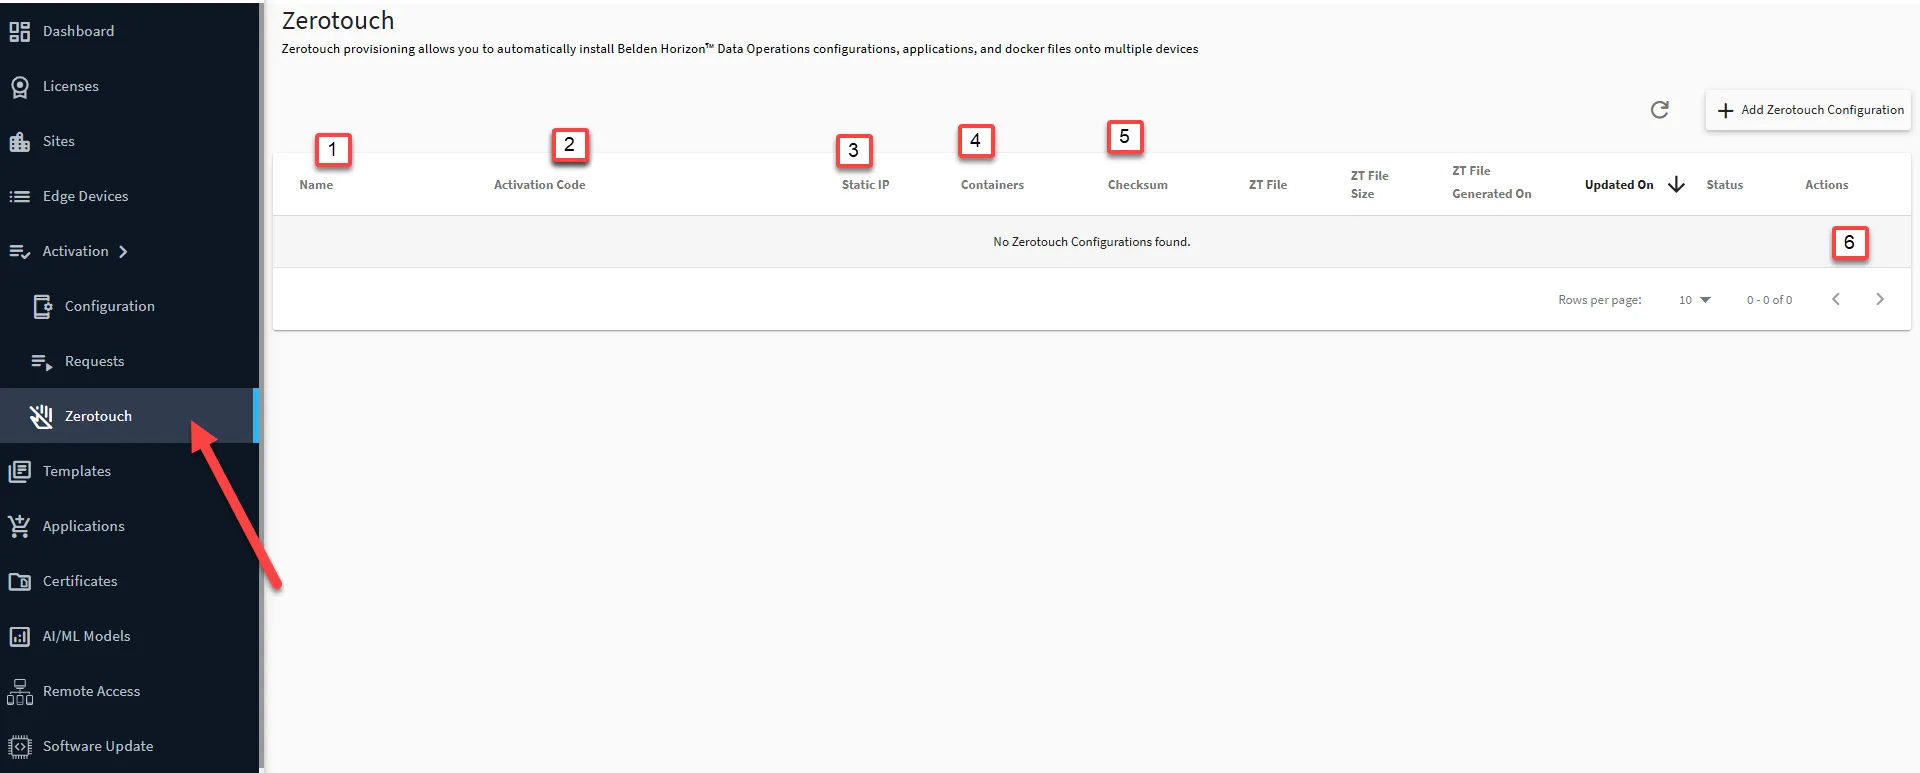This screenshot has height=773, width=1920.
Task: Go to the previous table page
Action: (x=1836, y=299)
